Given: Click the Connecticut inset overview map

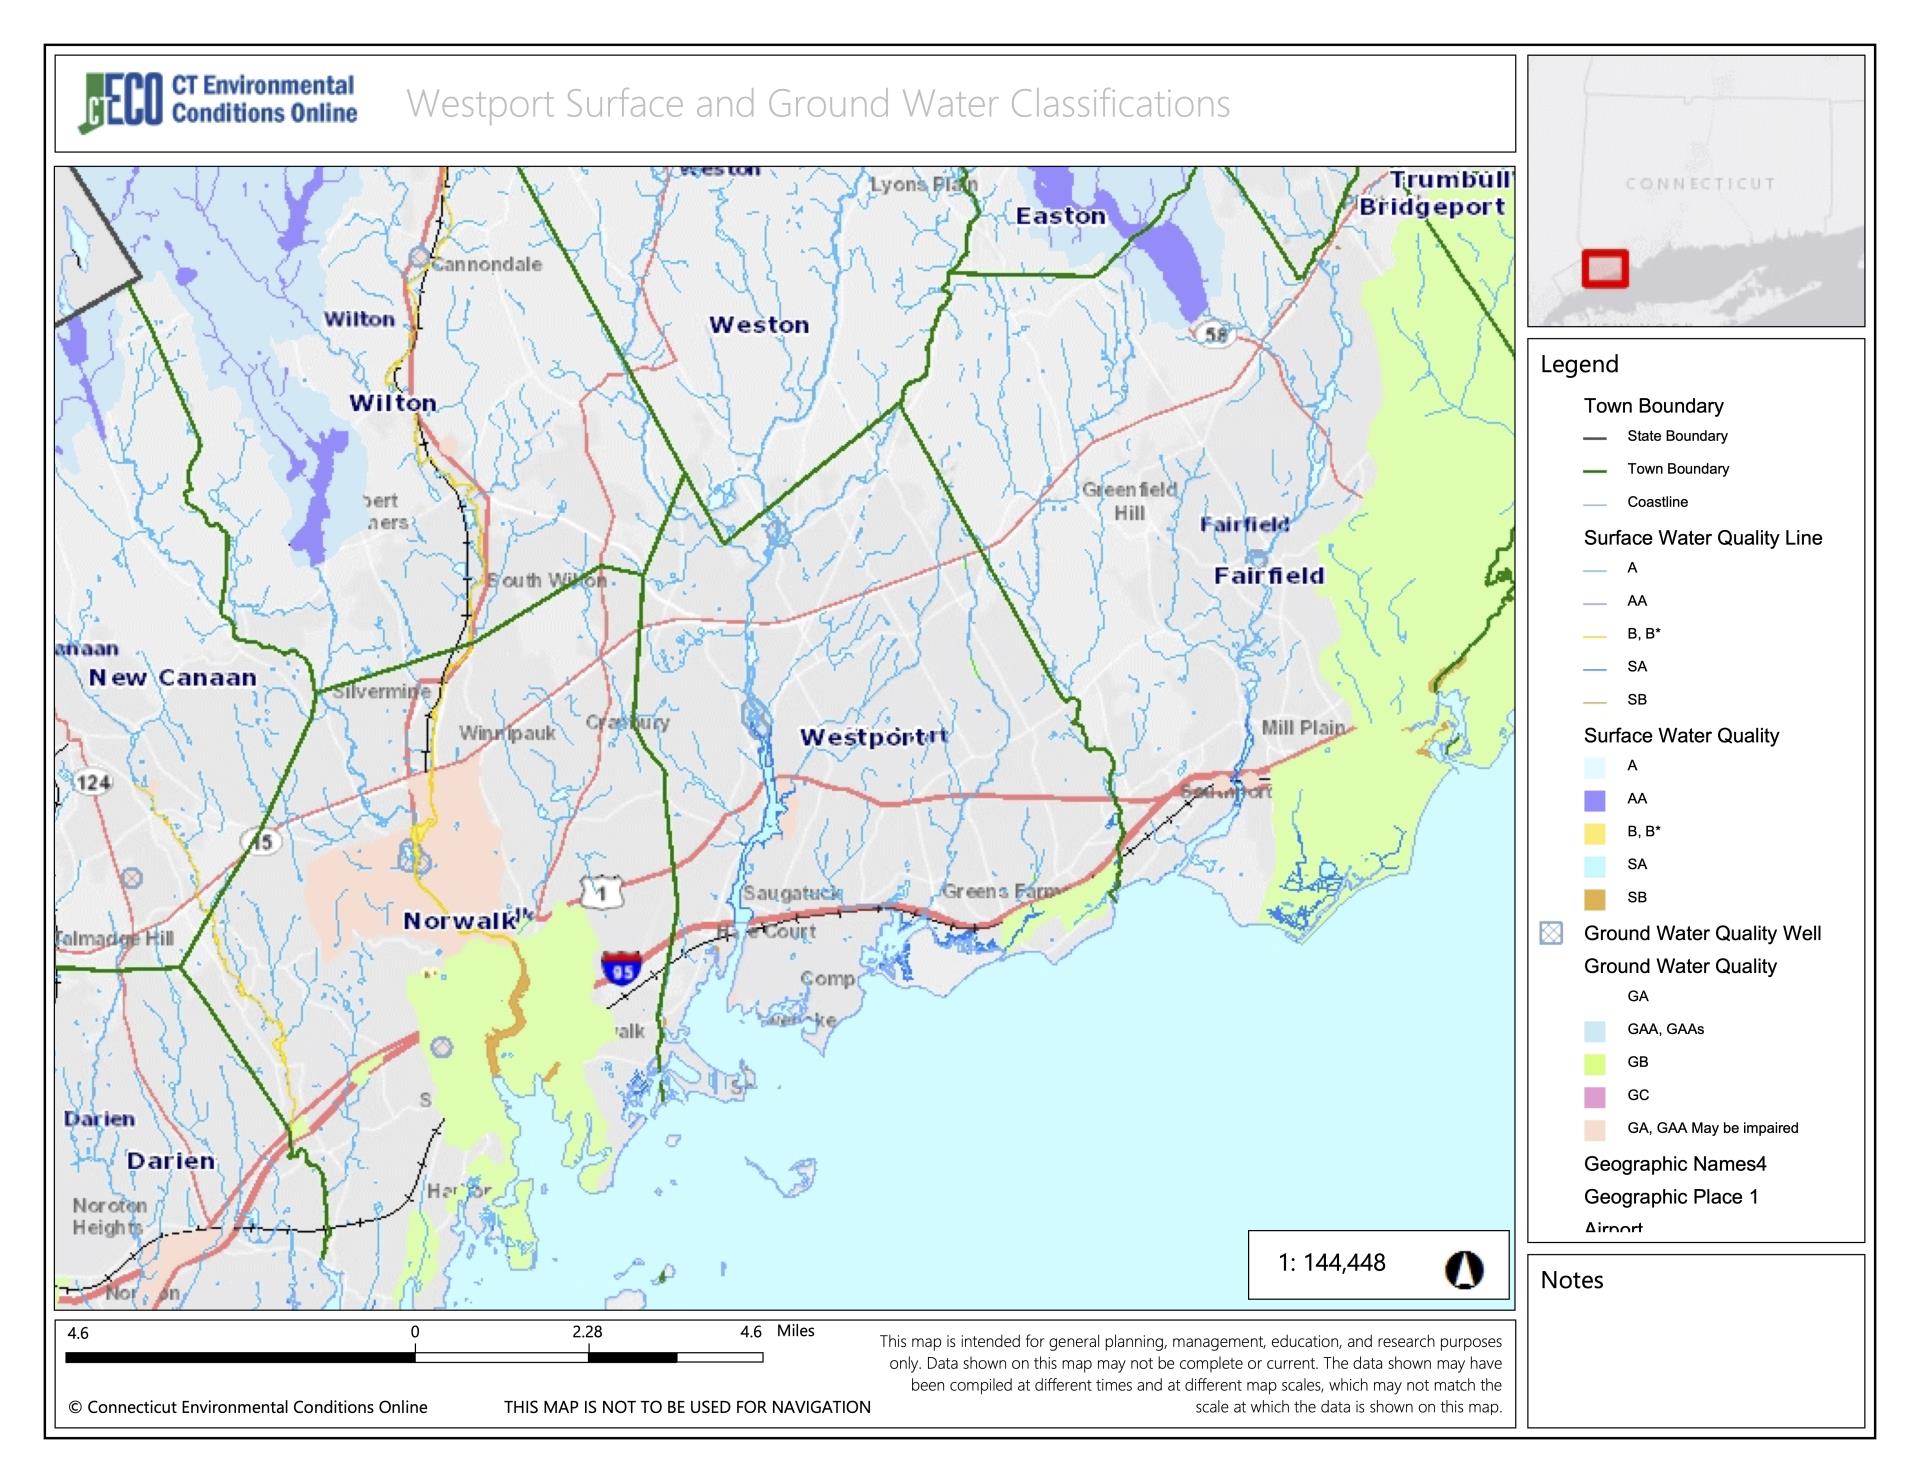Looking at the screenshot, I should [x=1696, y=190].
